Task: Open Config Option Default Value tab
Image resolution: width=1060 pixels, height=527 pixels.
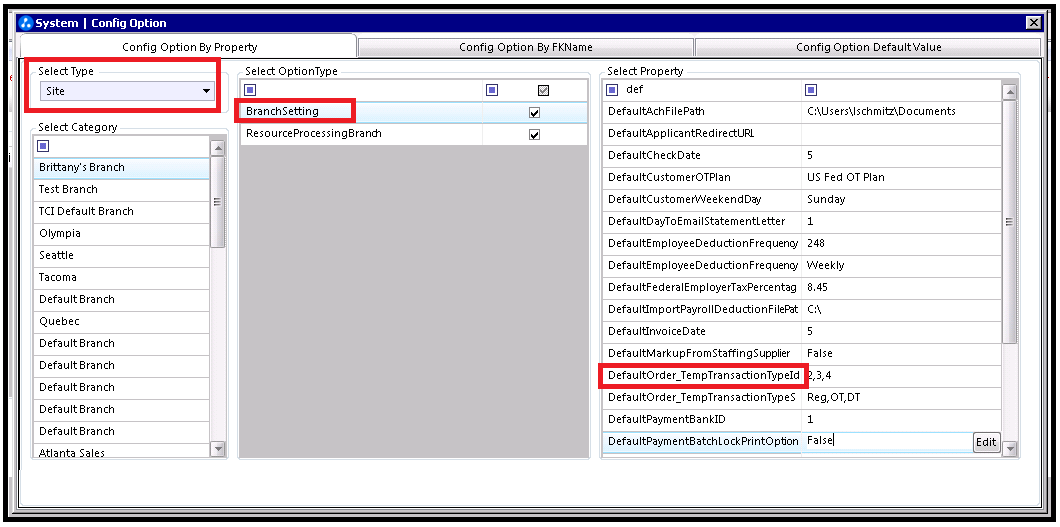Action: click(868, 47)
